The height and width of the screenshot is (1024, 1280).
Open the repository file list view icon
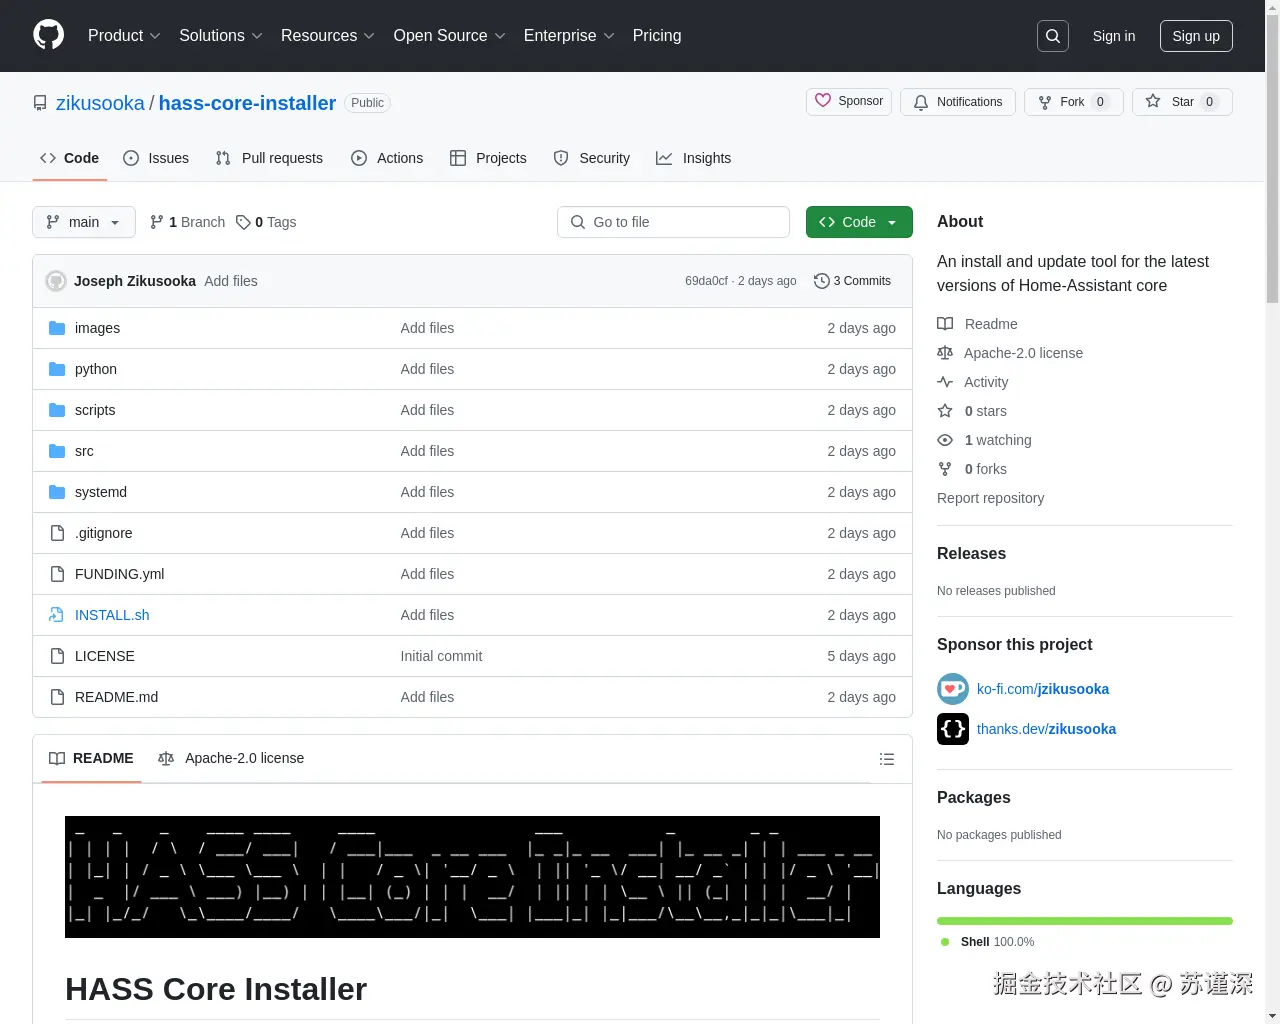tap(886, 759)
